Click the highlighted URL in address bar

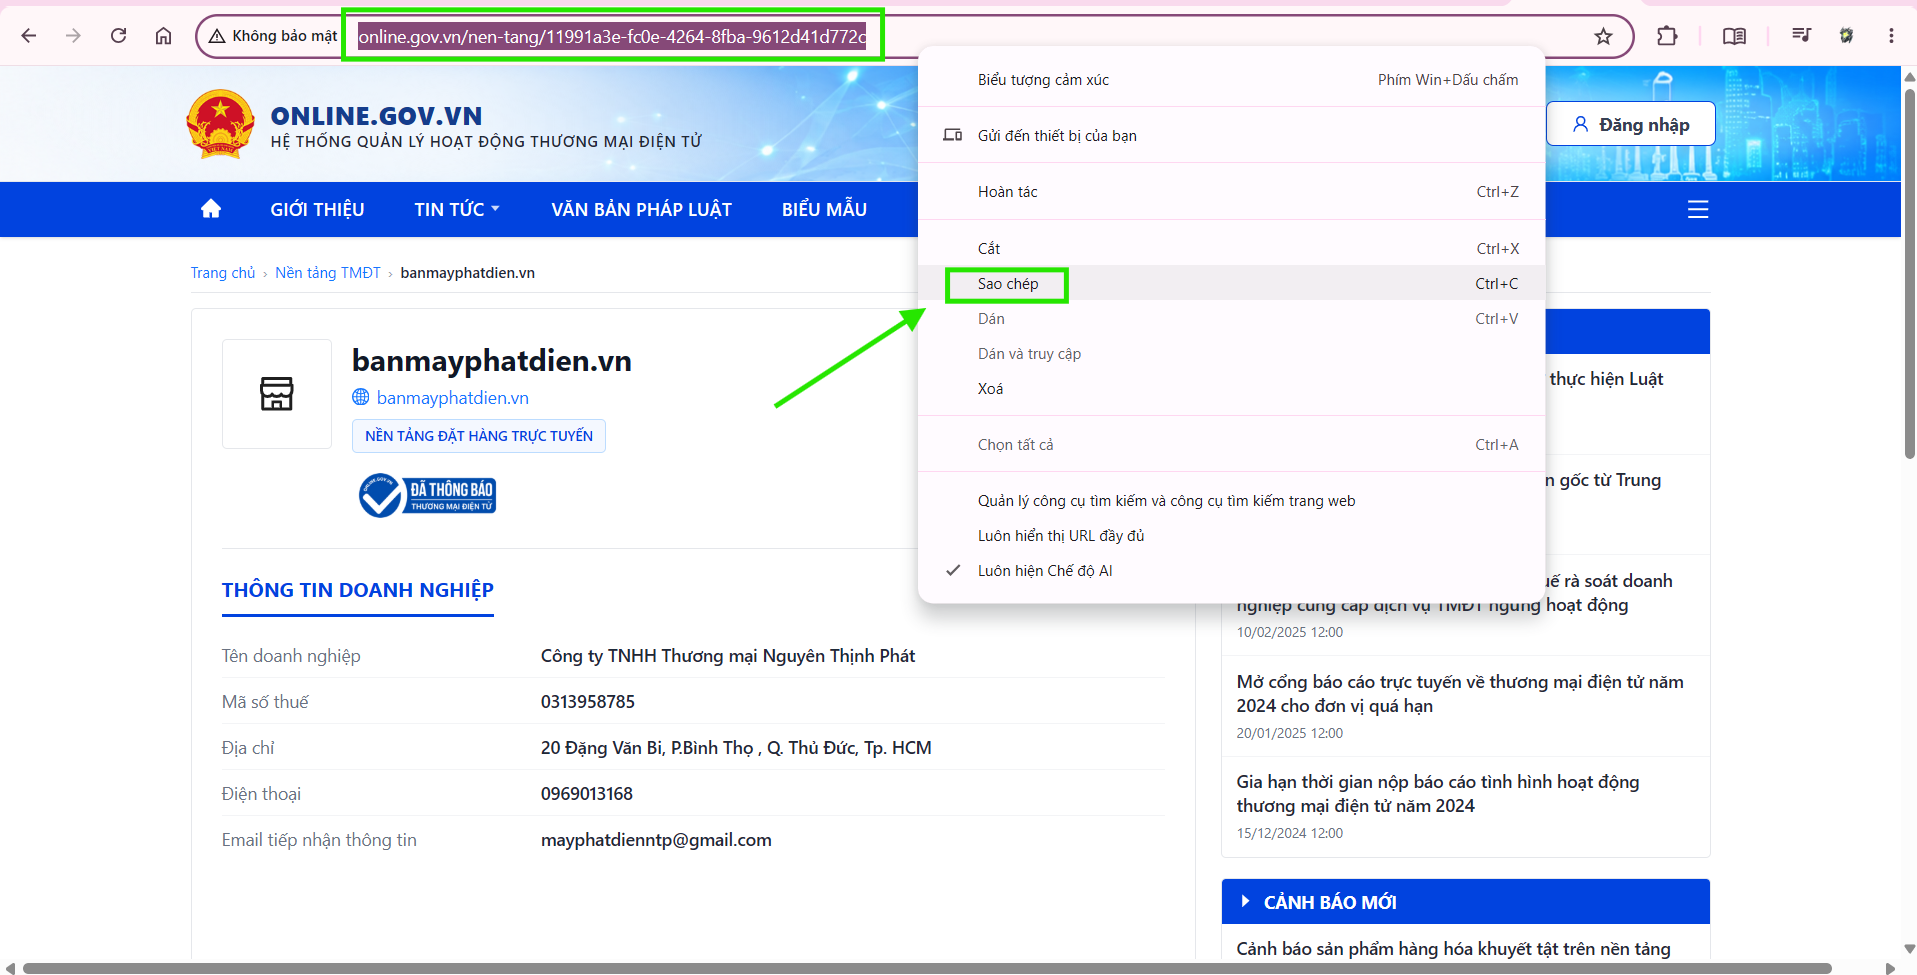tap(612, 37)
